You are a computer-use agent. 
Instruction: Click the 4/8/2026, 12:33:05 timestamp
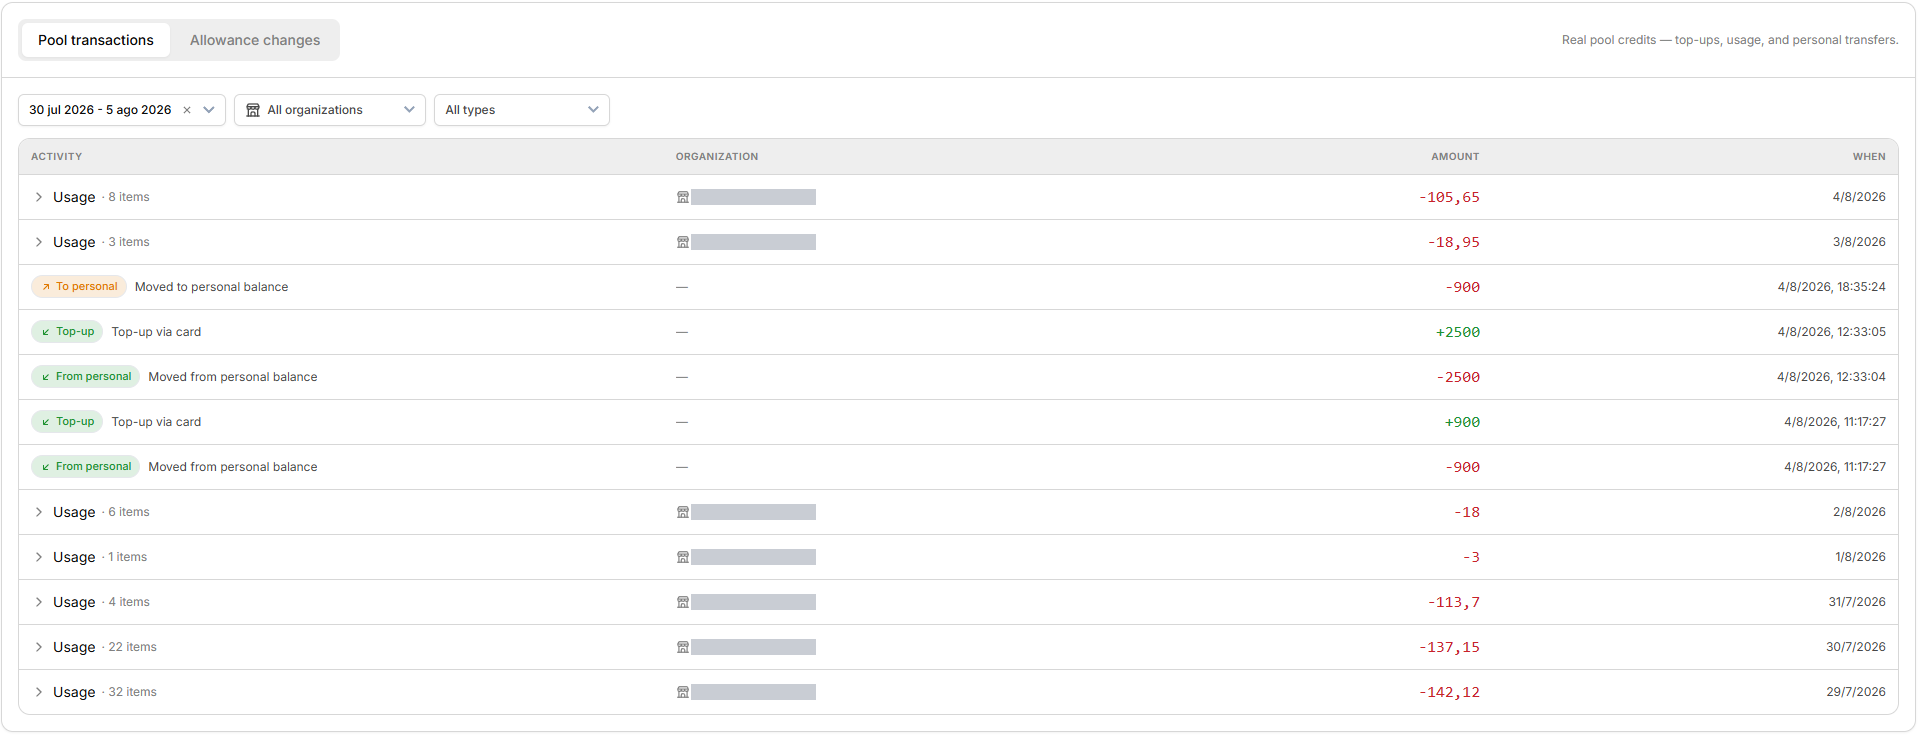click(1831, 332)
